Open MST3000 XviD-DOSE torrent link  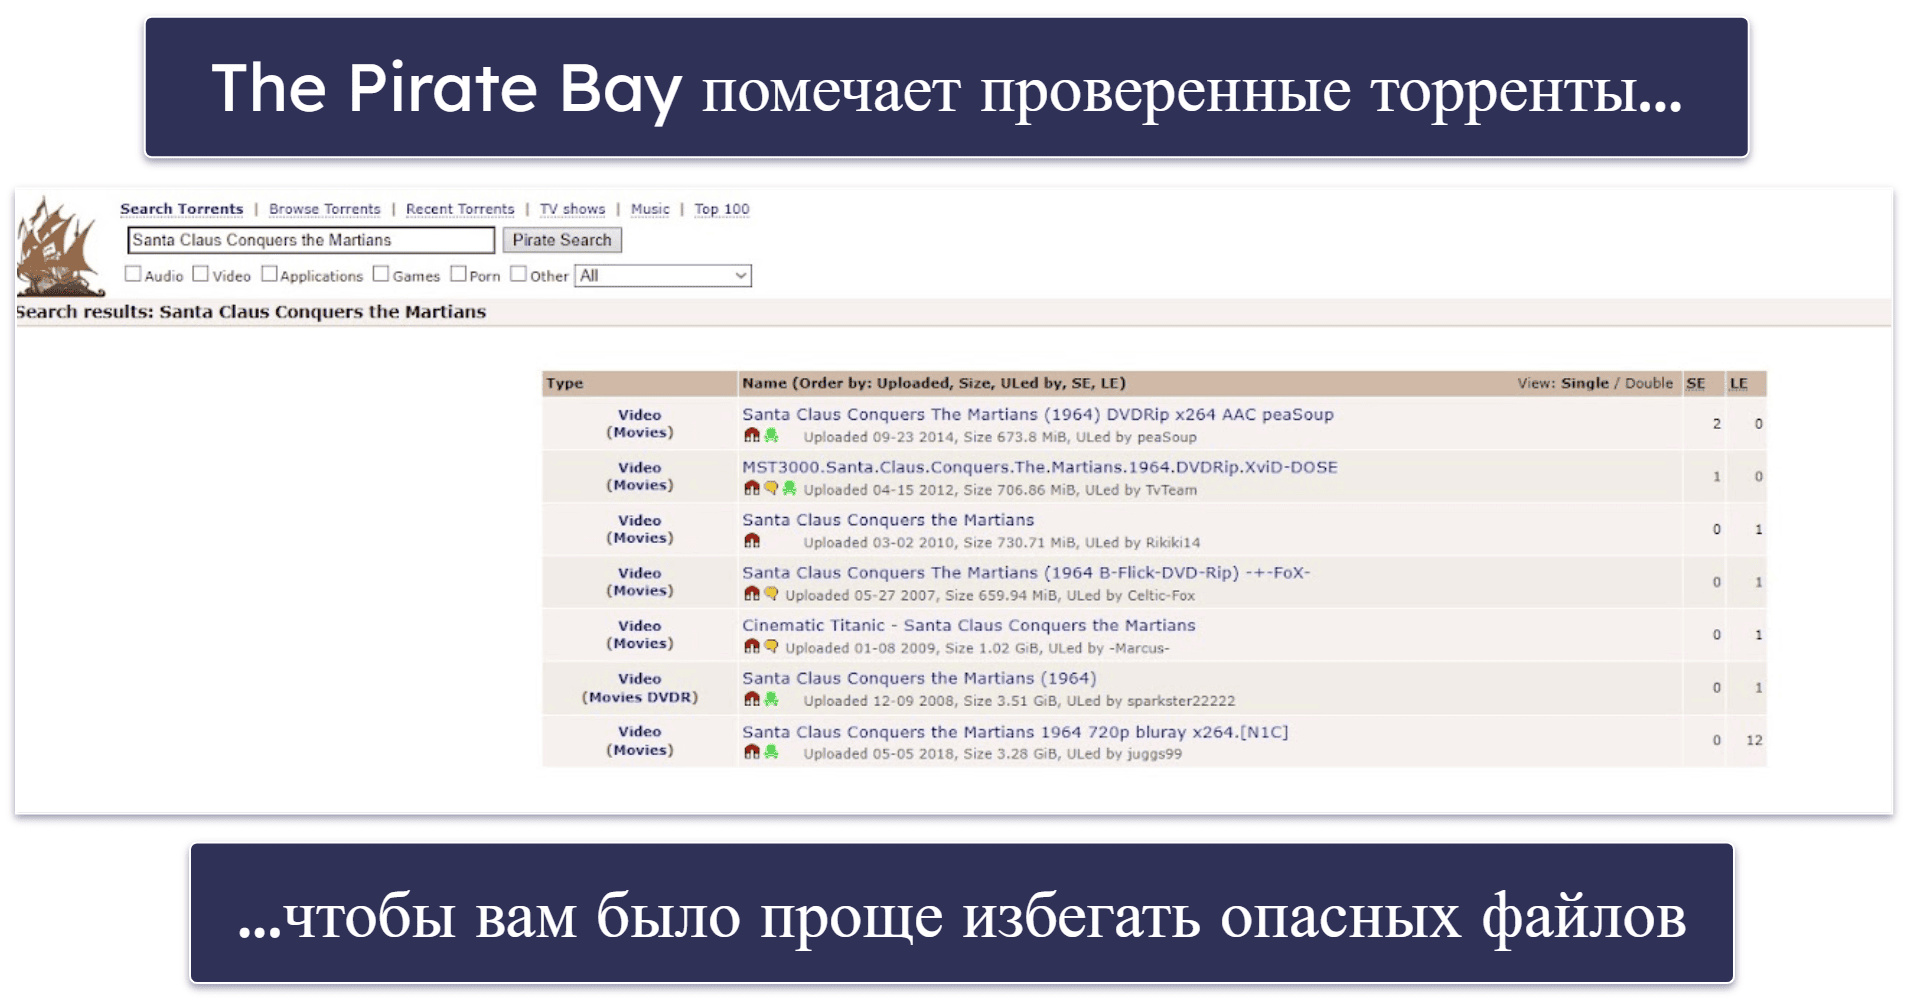(1040, 467)
